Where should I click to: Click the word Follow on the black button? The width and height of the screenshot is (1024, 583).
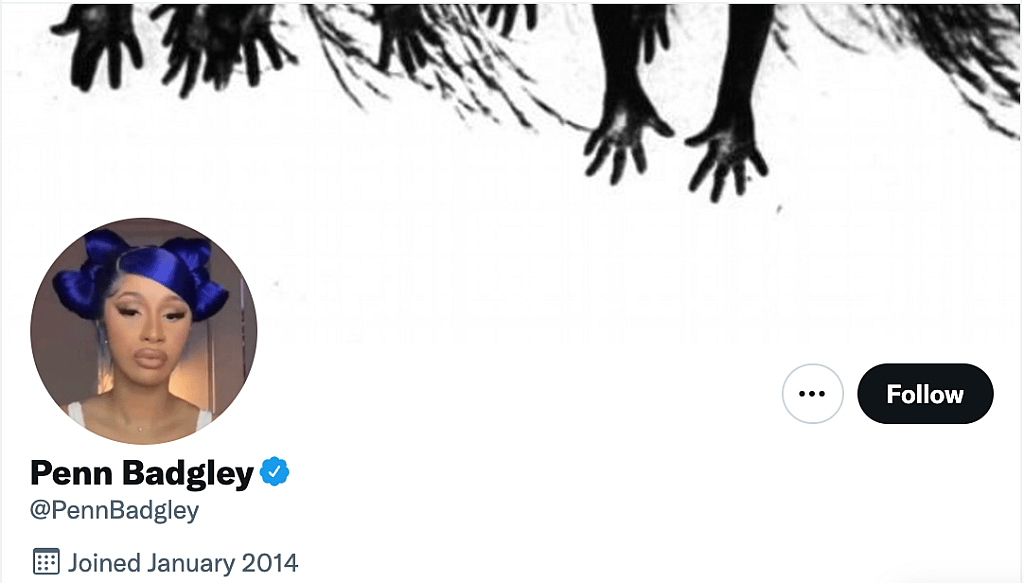pos(925,394)
